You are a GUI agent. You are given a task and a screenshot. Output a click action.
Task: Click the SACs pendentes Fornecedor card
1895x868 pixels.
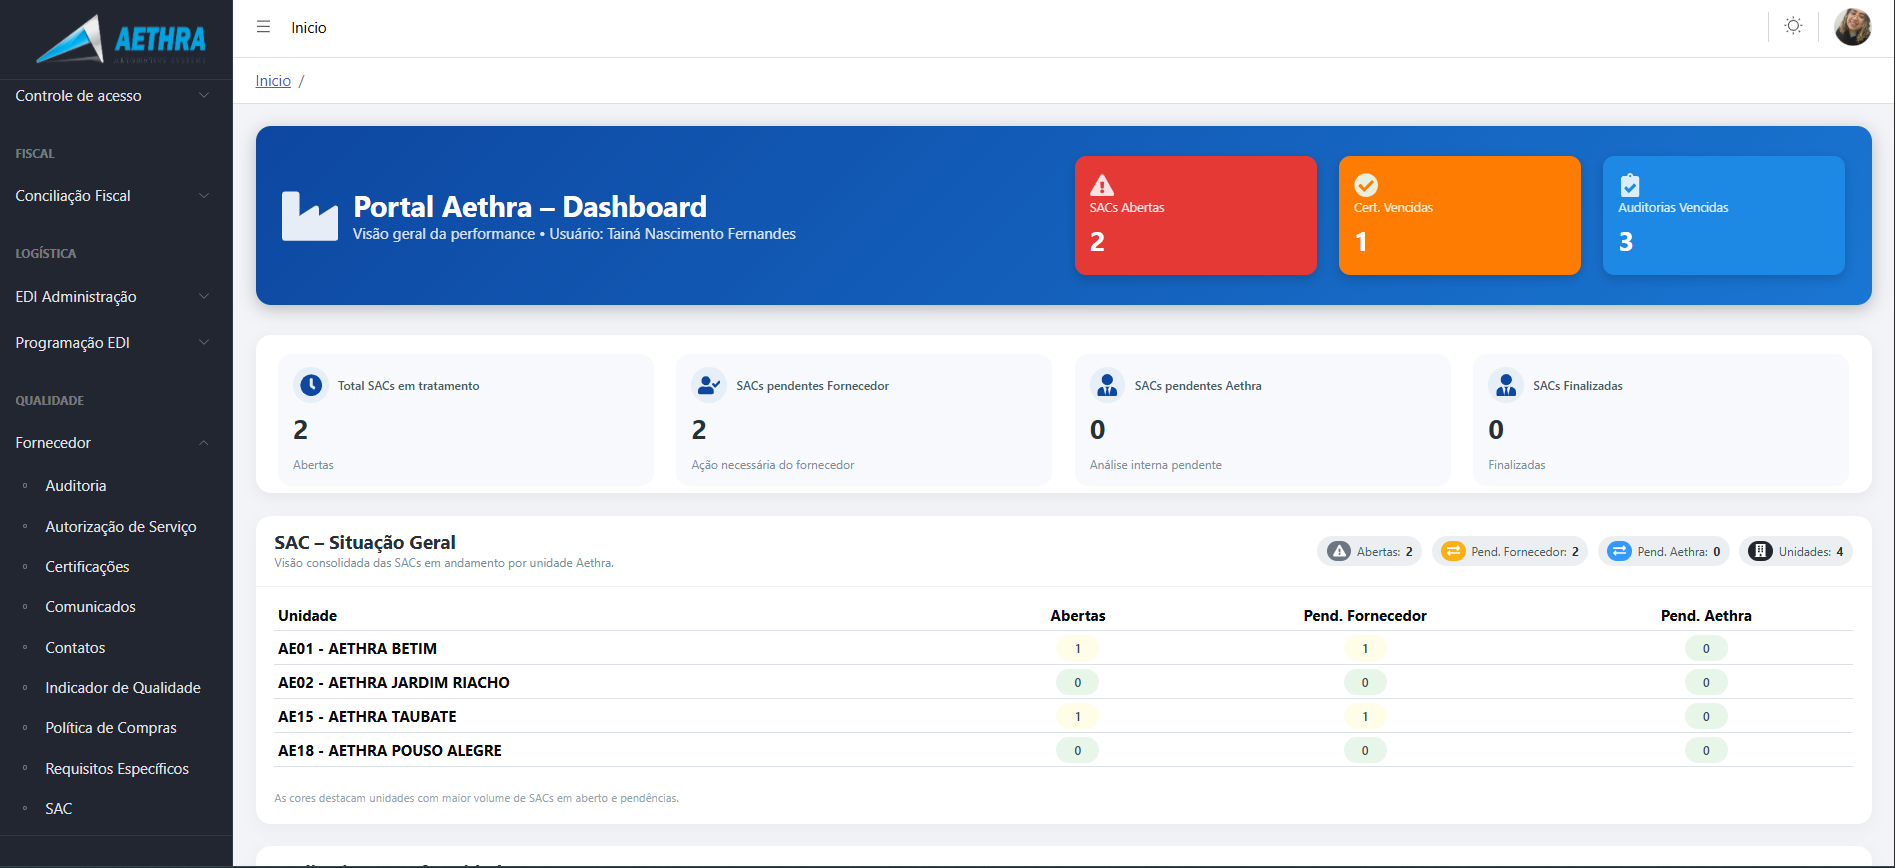[864, 420]
